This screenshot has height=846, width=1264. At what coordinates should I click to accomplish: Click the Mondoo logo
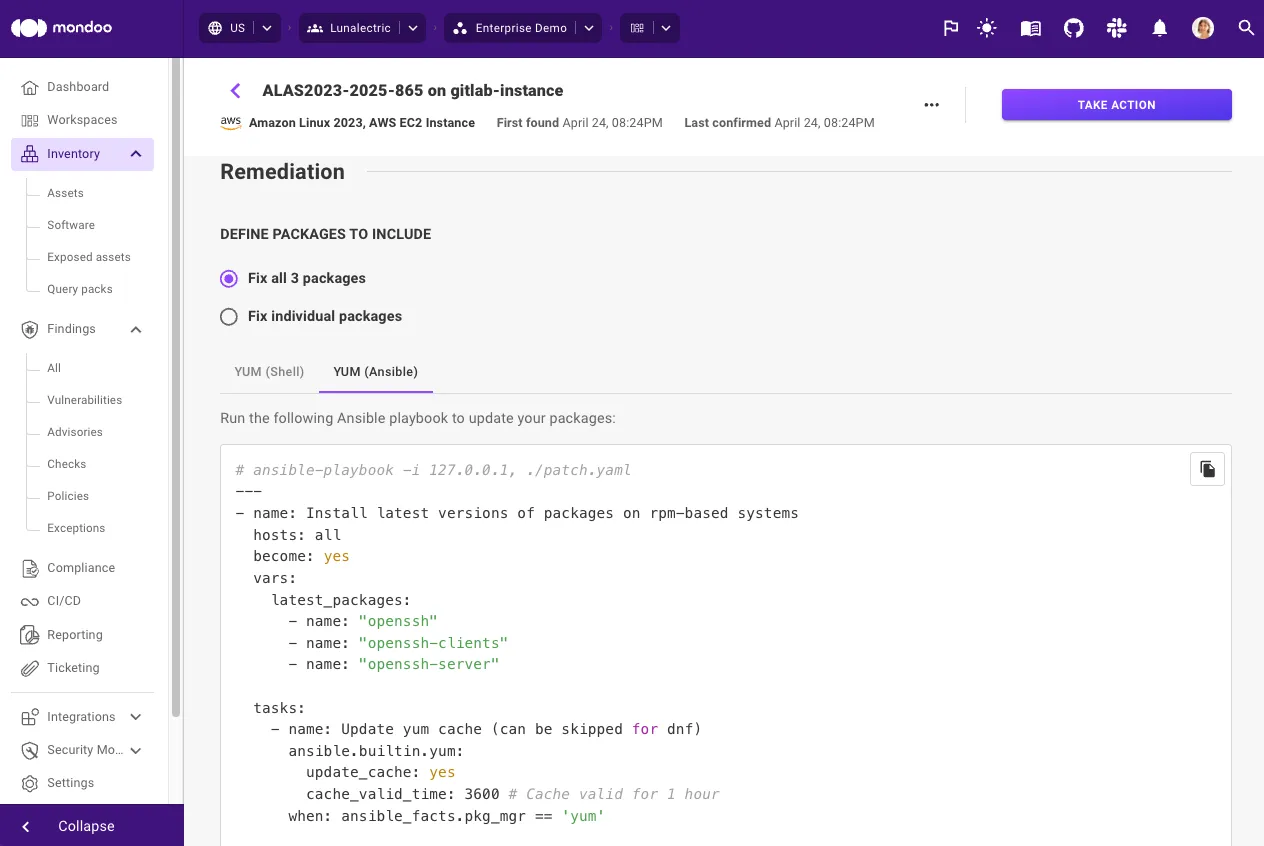[x=62, y=28]
